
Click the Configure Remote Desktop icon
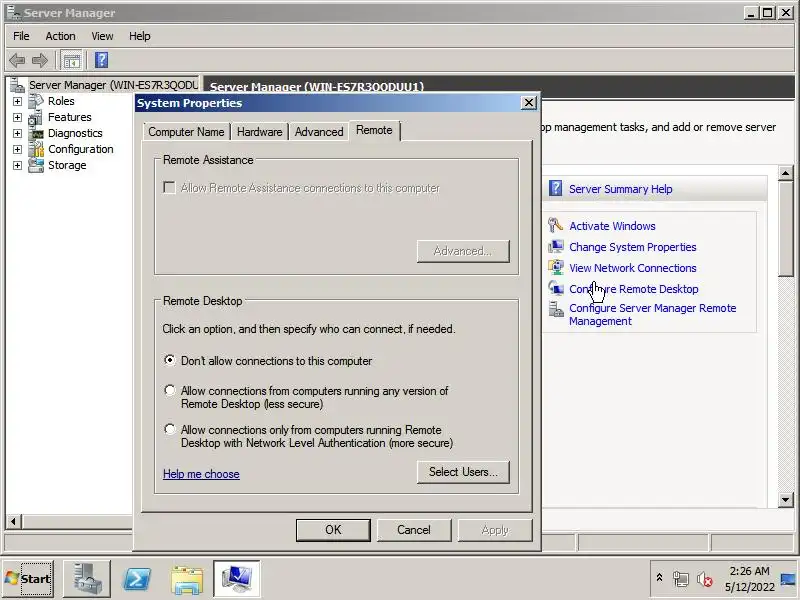coord(556,288)
